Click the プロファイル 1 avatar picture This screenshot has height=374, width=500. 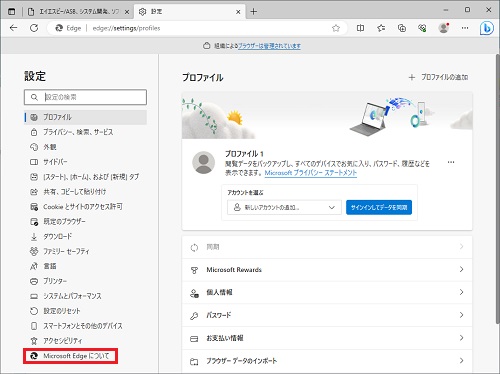click(204, 163)
